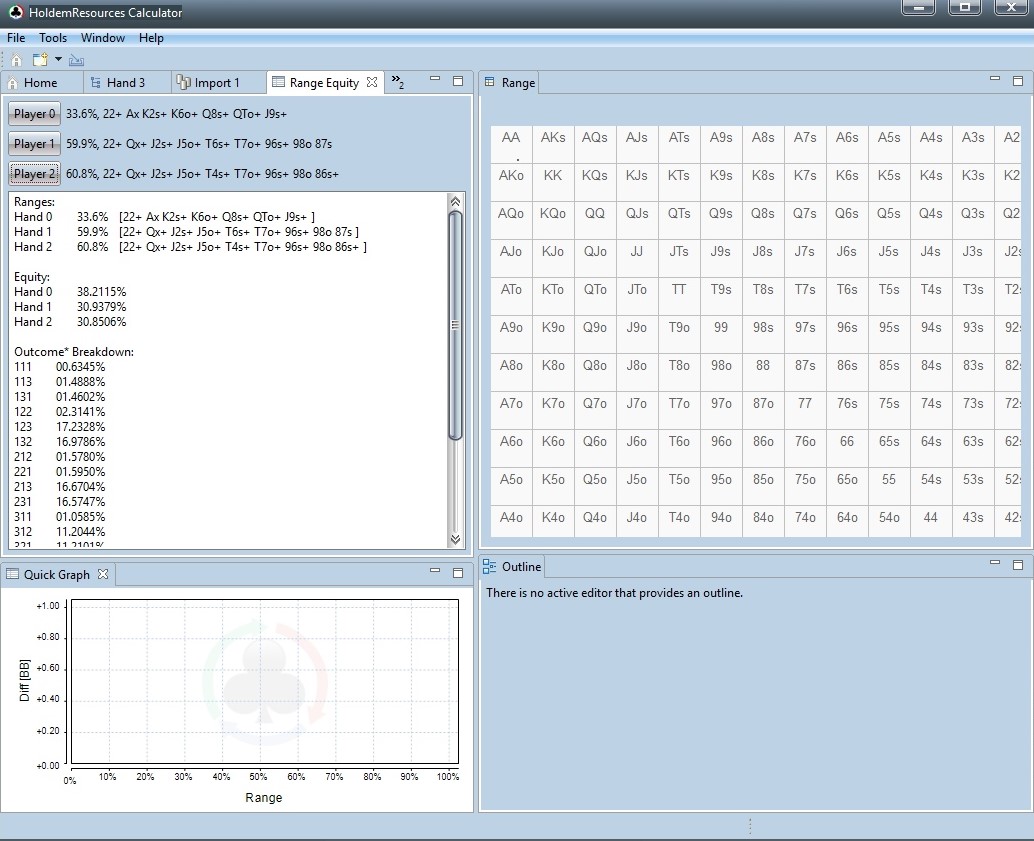The height and width of the screenshot is (841, 1034).
Task: Open the Tools menu
Action: (x=53, y=38)
